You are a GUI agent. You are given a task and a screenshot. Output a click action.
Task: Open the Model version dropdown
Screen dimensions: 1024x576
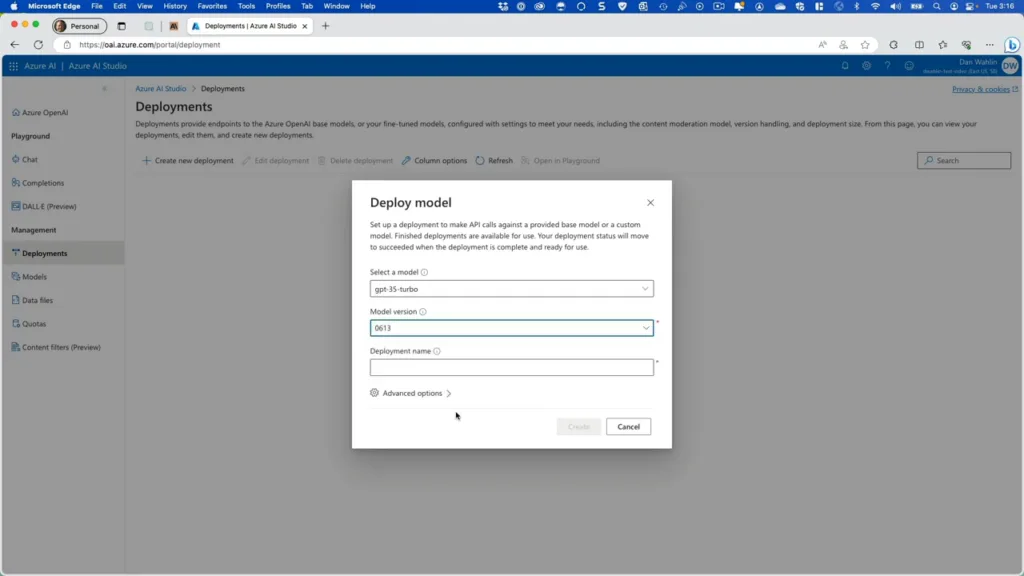511,328
